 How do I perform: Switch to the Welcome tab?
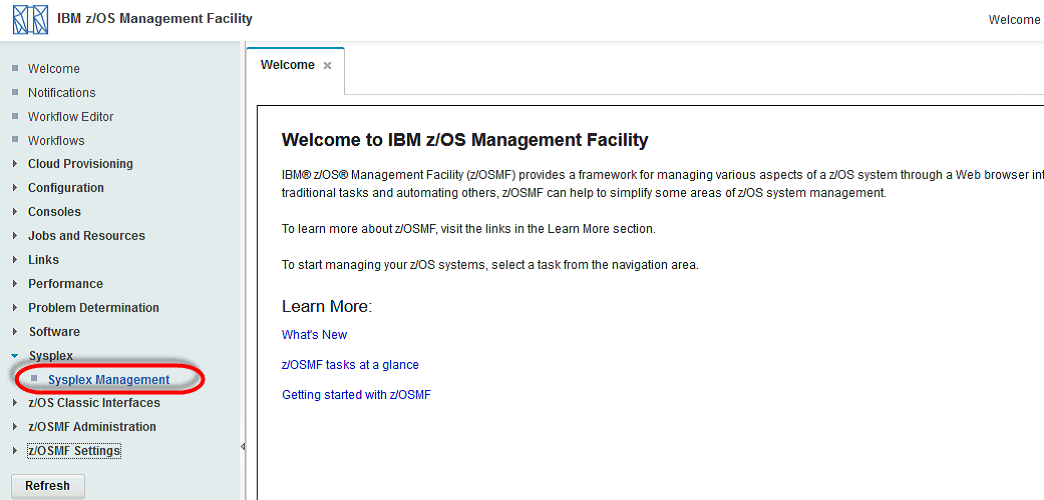click(x=287, y=65)
